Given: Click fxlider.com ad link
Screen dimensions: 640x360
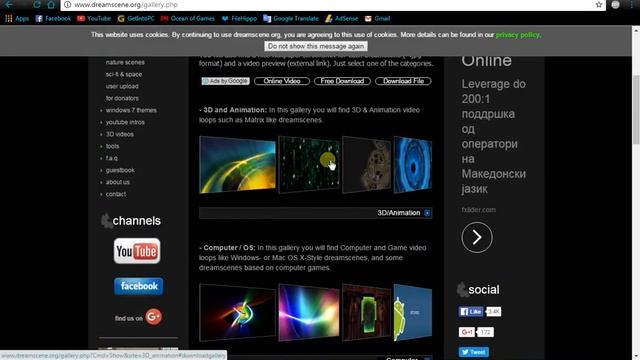Looking at the screenshot, I should point(478,210).
